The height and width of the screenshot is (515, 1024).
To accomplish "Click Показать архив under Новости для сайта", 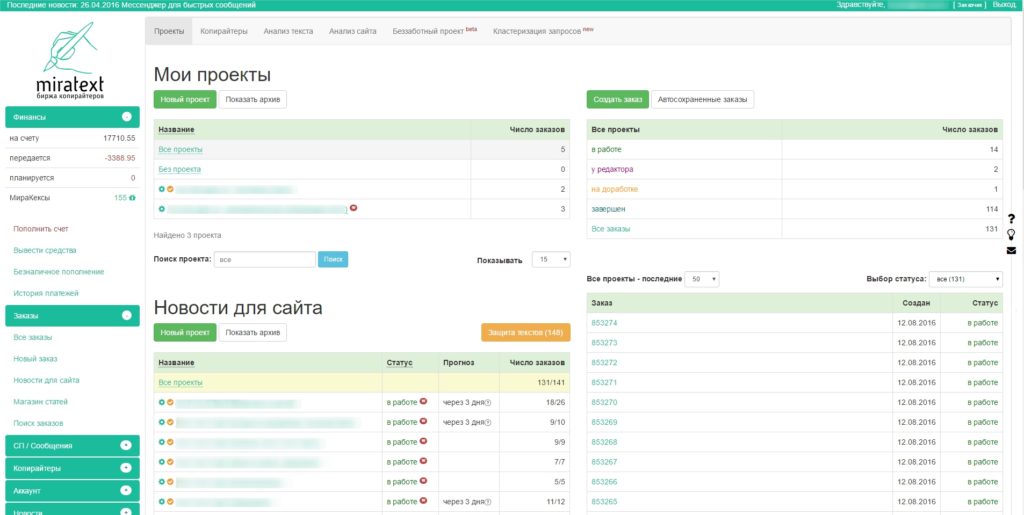I will click(253, 332).
